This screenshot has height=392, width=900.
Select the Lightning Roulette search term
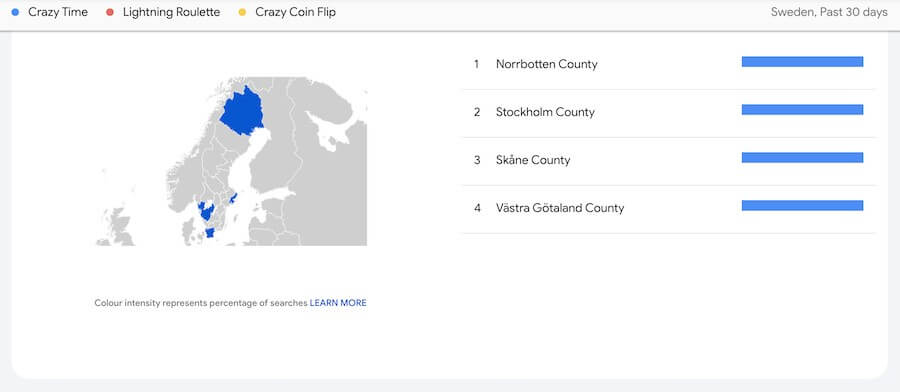tap(171, 12)
